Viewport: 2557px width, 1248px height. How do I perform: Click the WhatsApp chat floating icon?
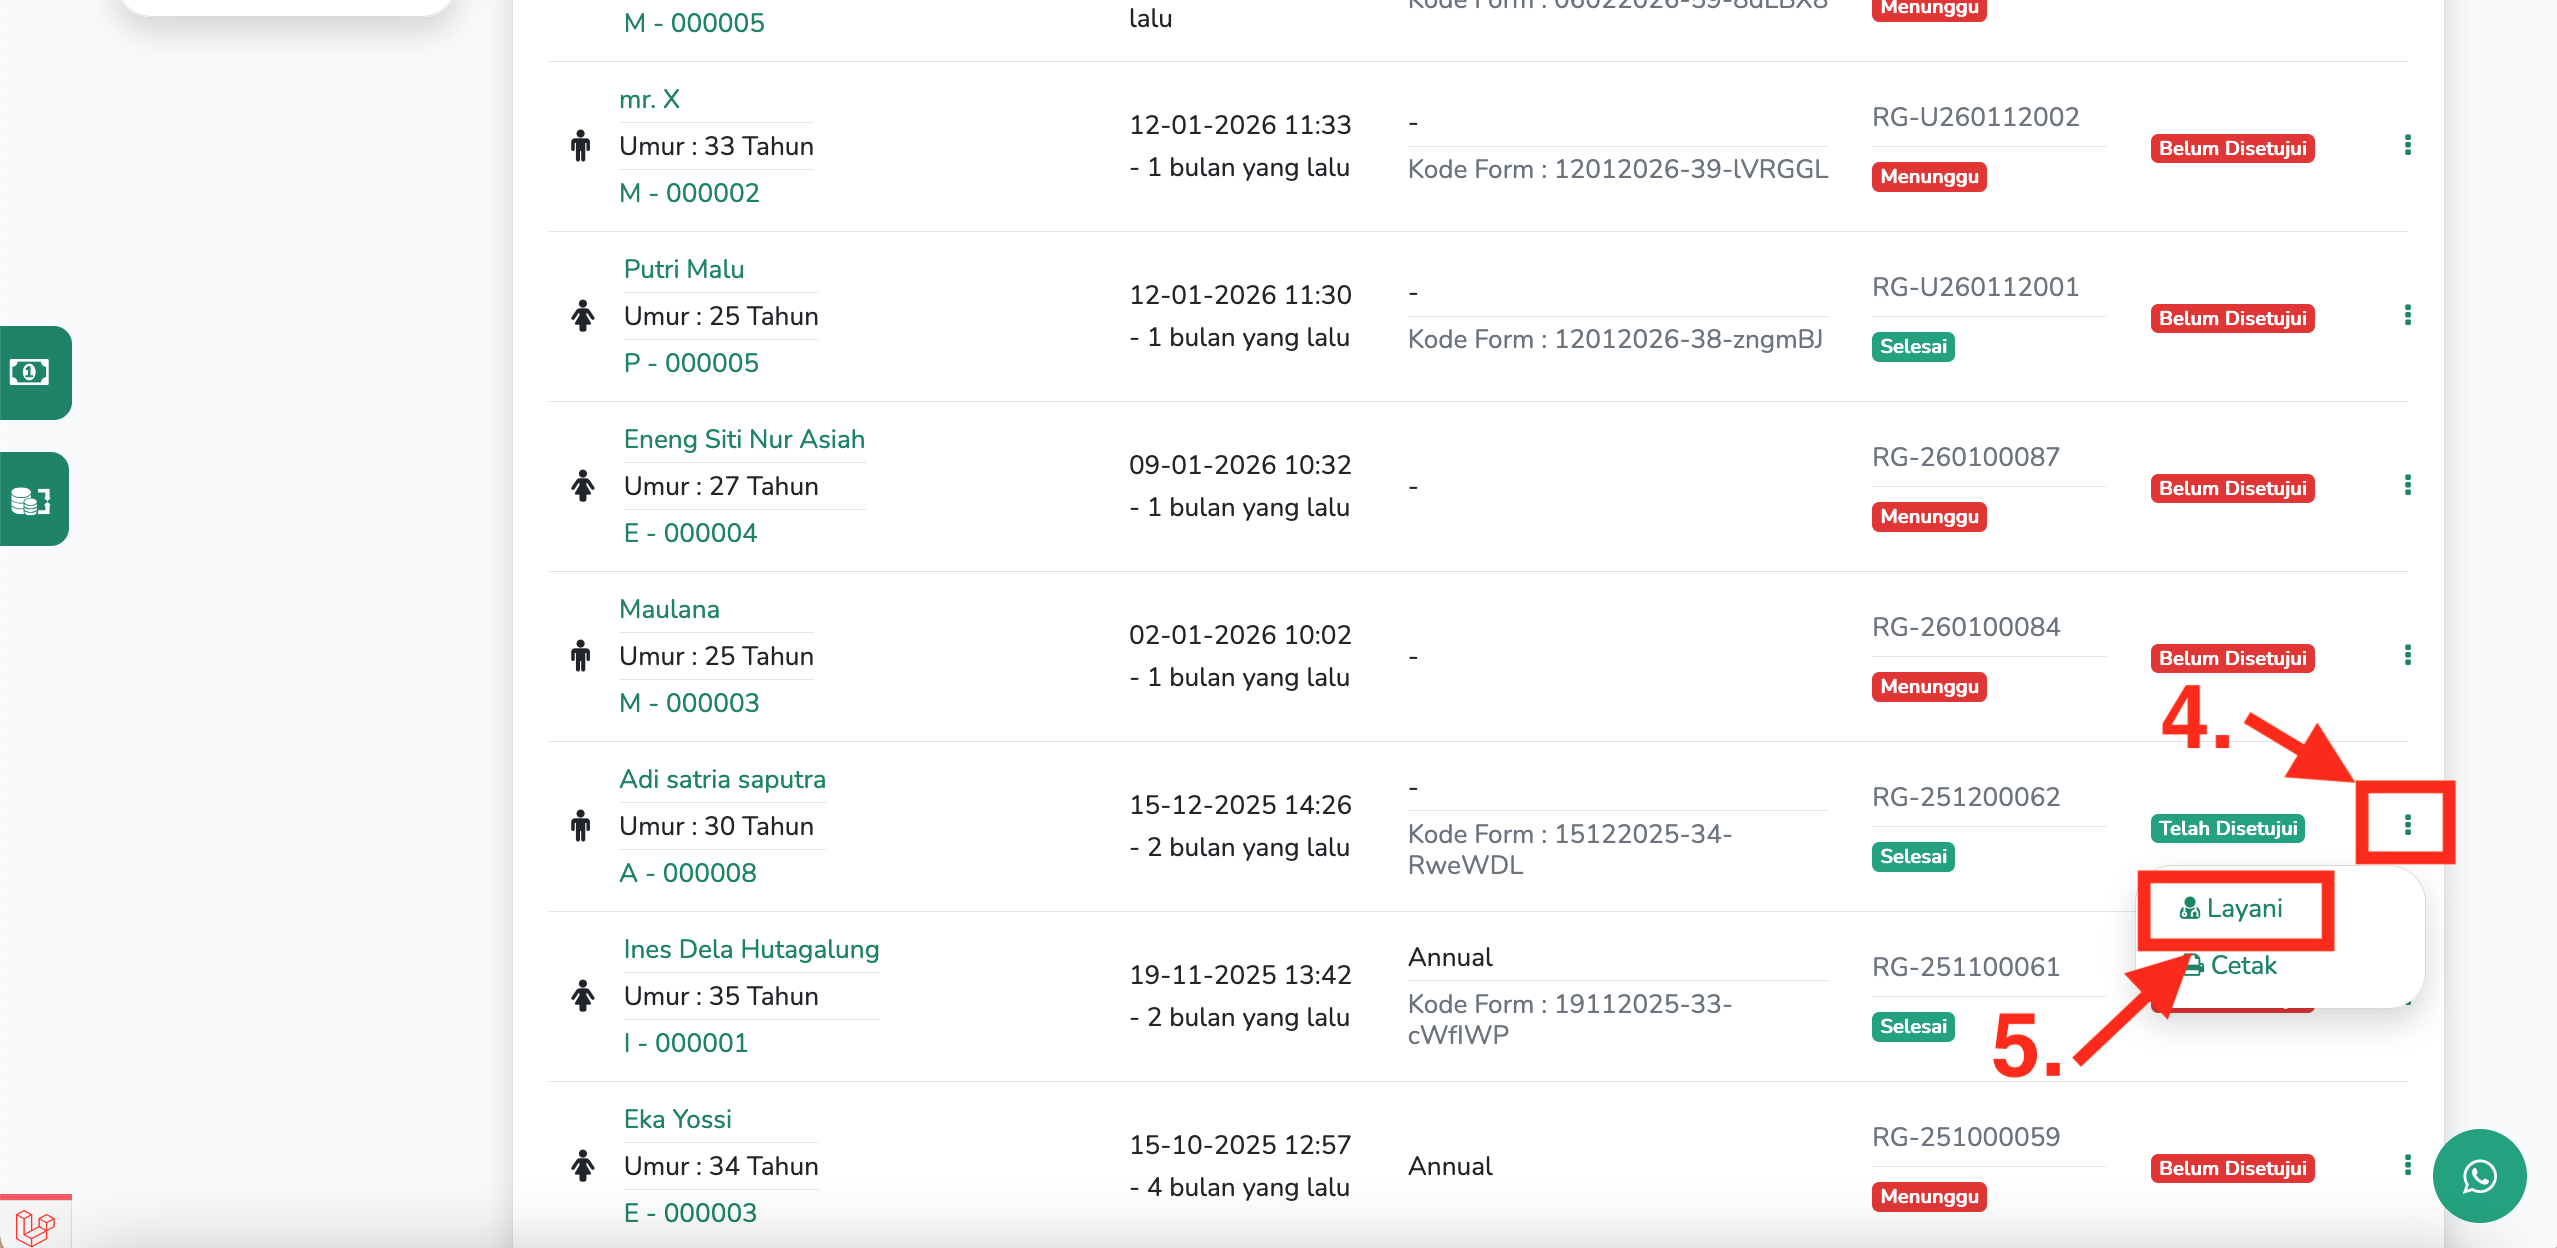[2479, 1176]
